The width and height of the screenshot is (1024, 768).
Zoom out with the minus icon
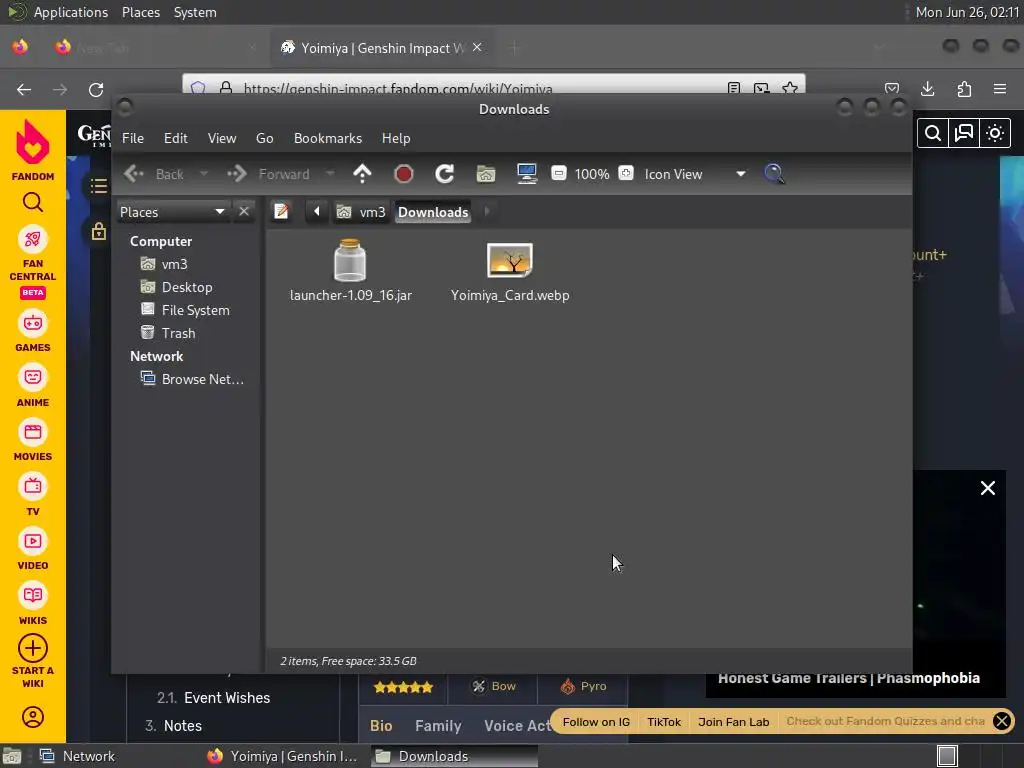[x=558, y=173]
